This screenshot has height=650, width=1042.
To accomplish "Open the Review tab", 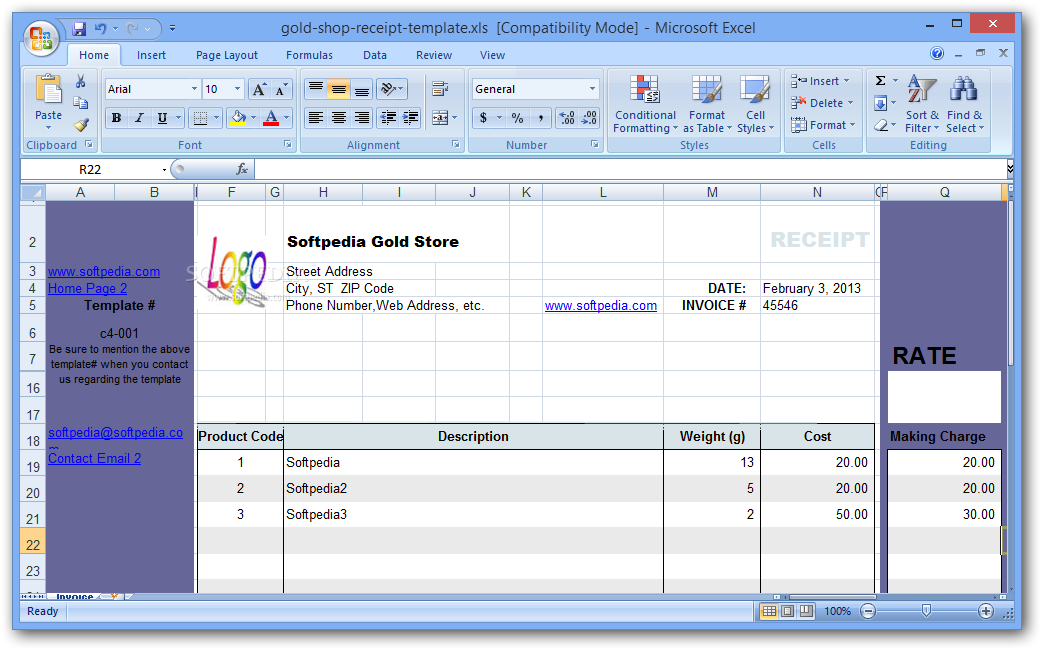I will pyautogui.click(x=434, y=55).
